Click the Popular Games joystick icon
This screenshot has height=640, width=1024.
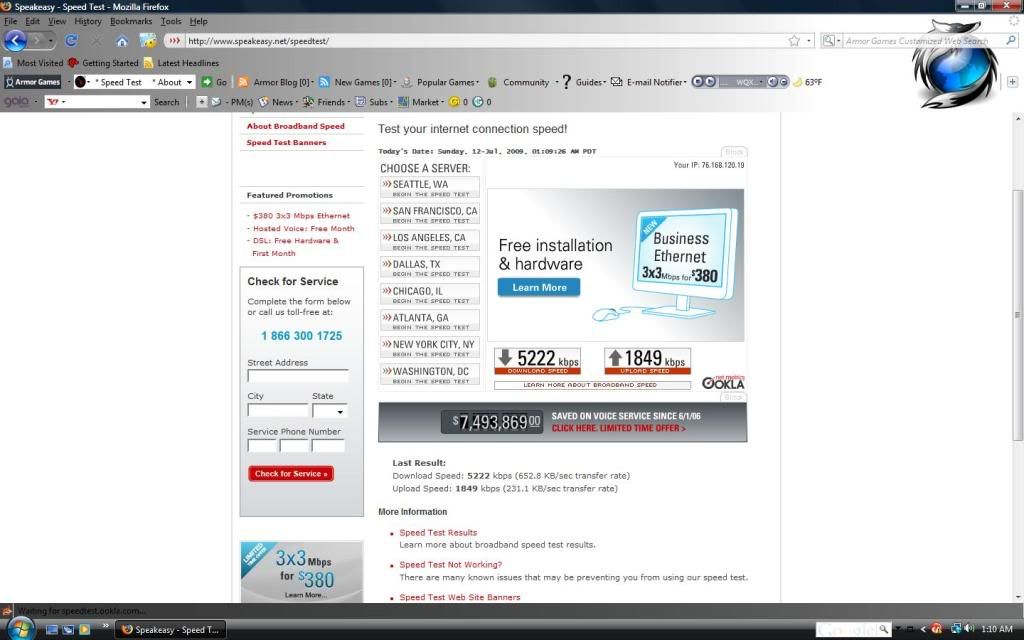407,82
